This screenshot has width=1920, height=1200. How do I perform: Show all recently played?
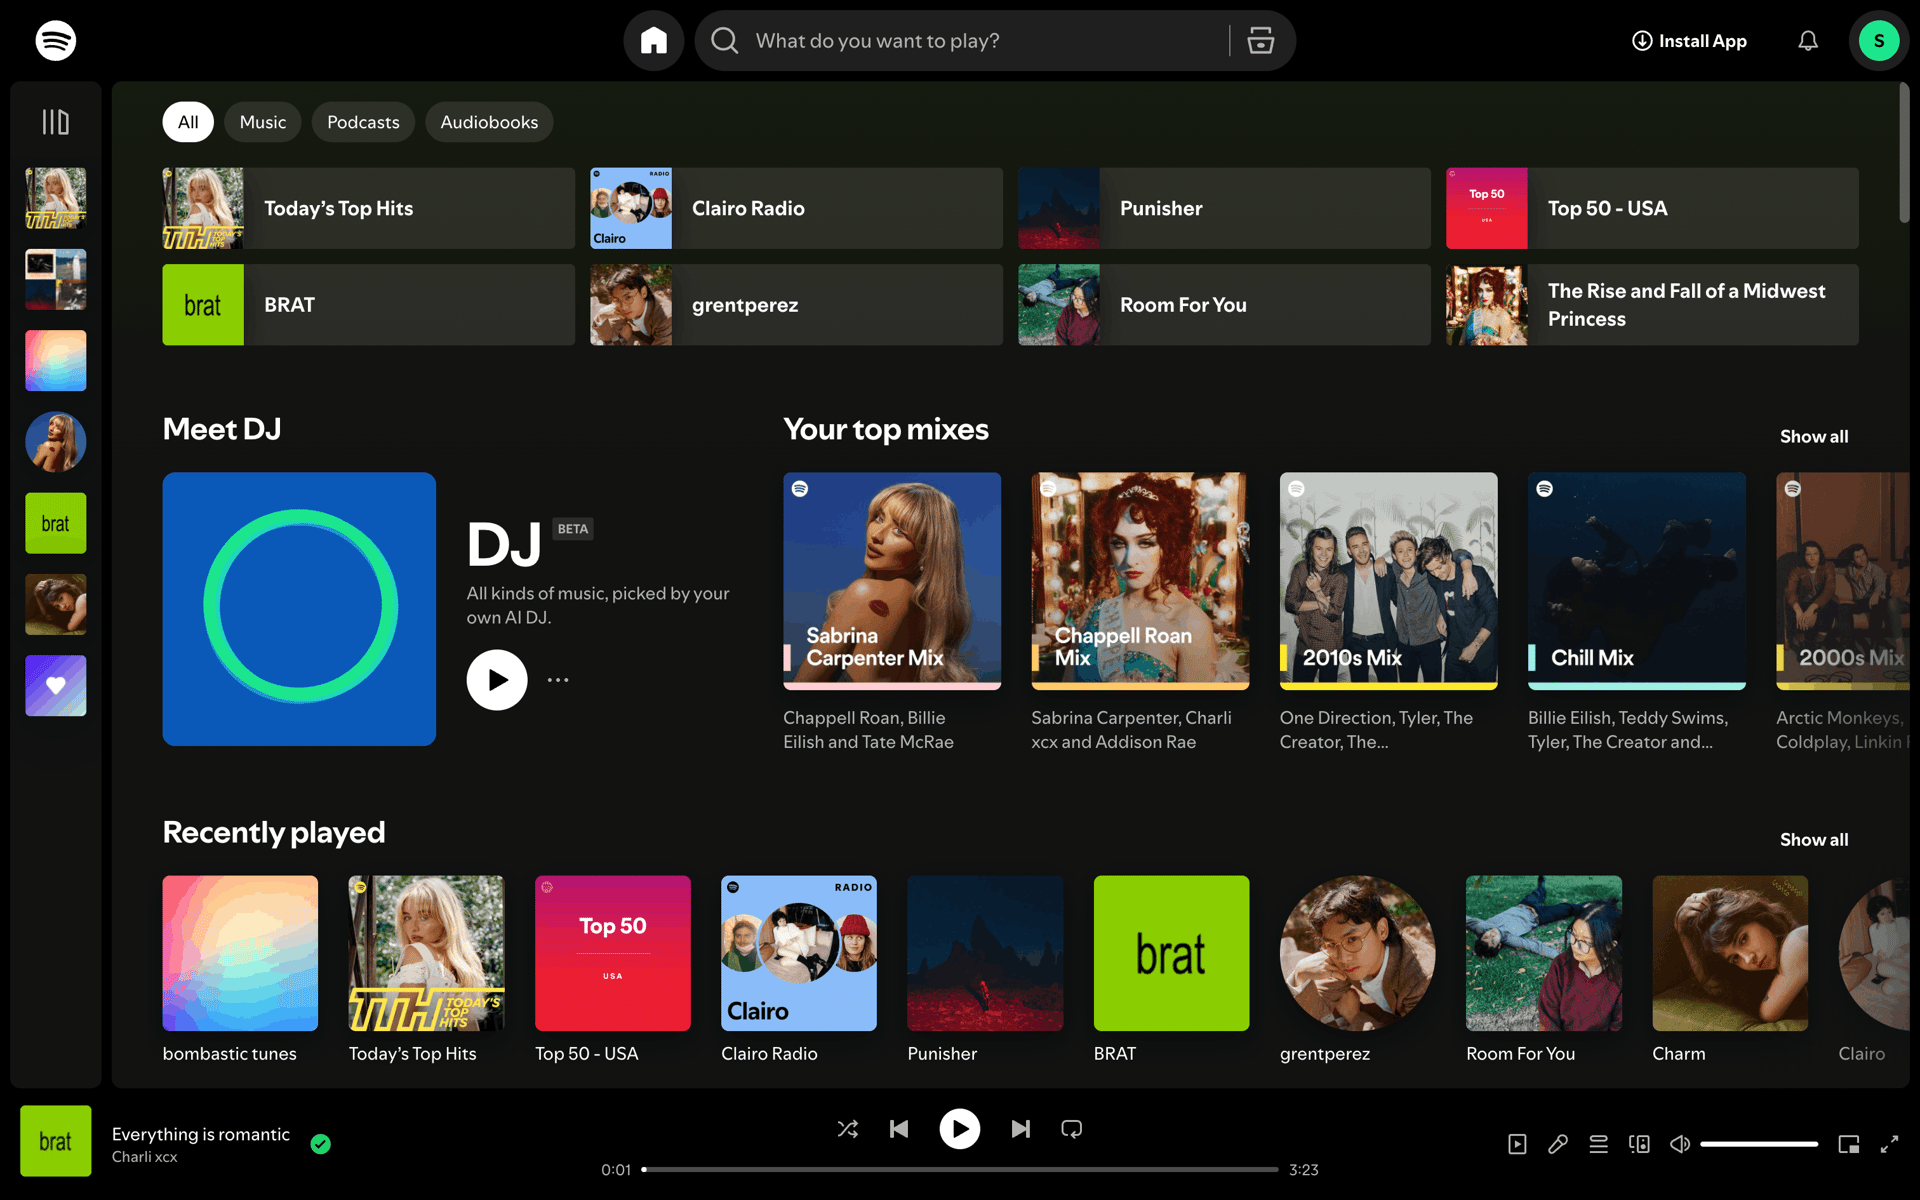pos(1814,839)
